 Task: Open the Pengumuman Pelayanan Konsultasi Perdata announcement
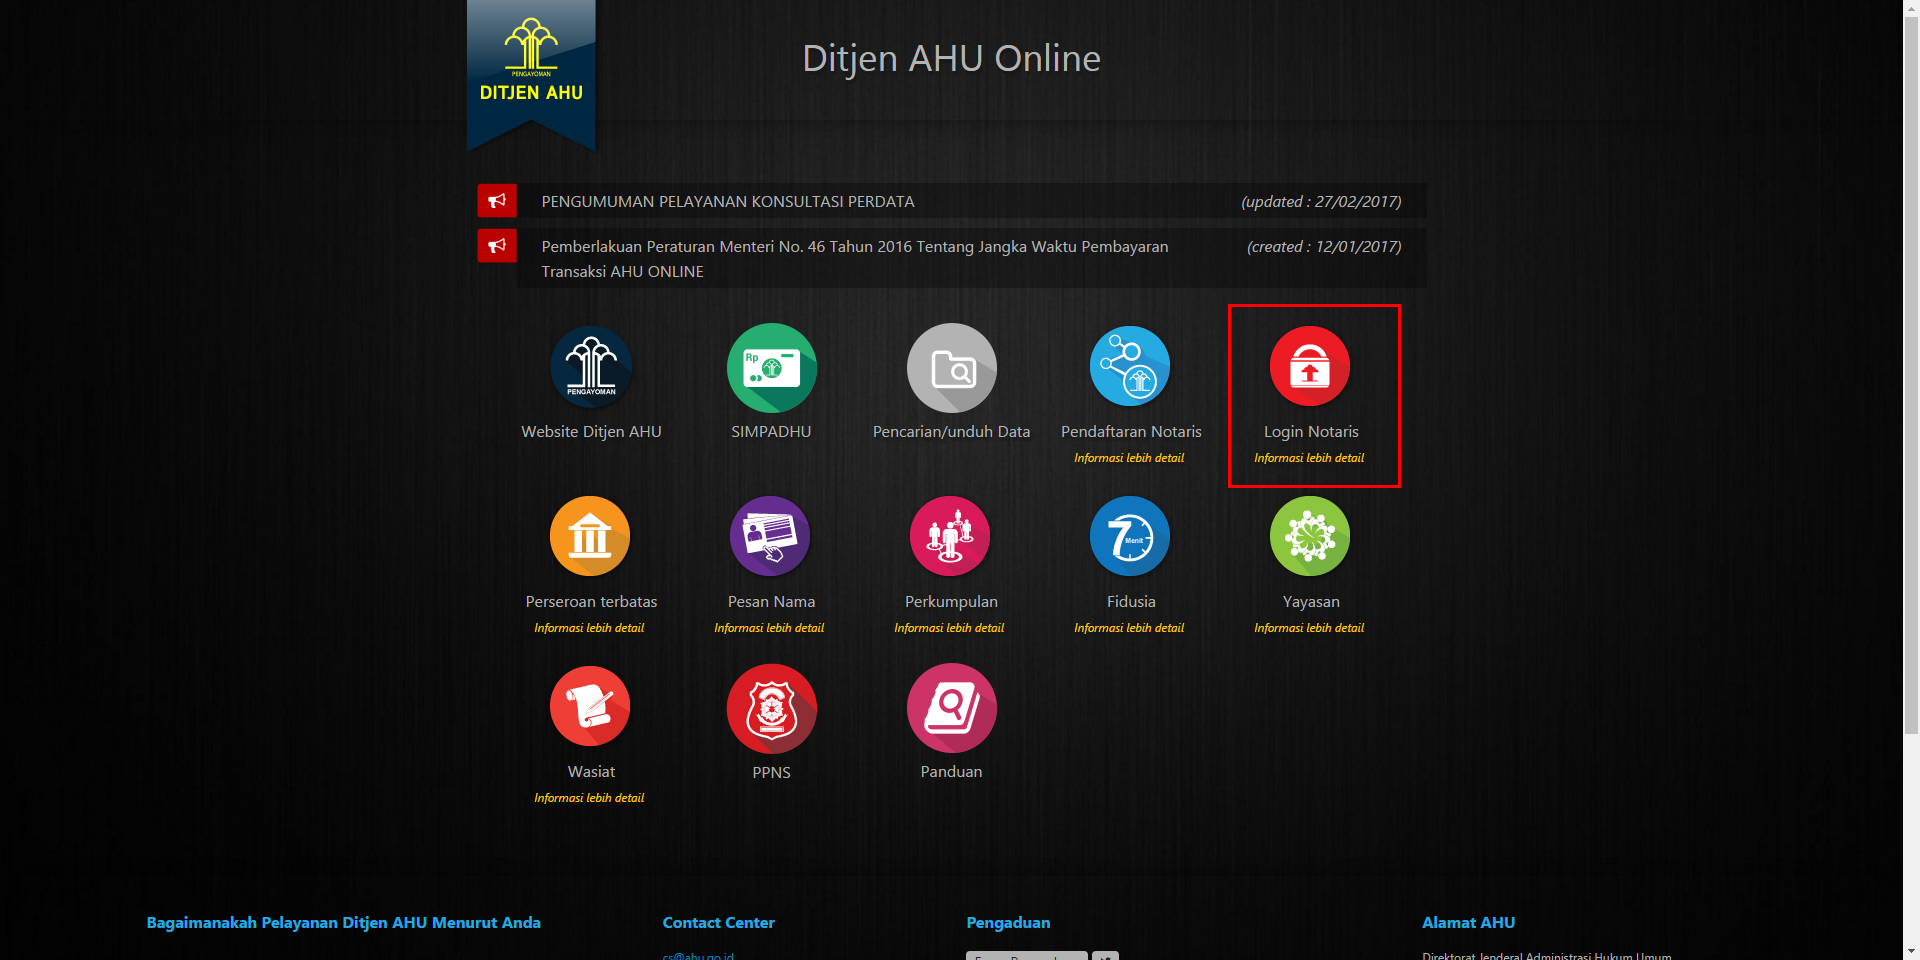727,202
